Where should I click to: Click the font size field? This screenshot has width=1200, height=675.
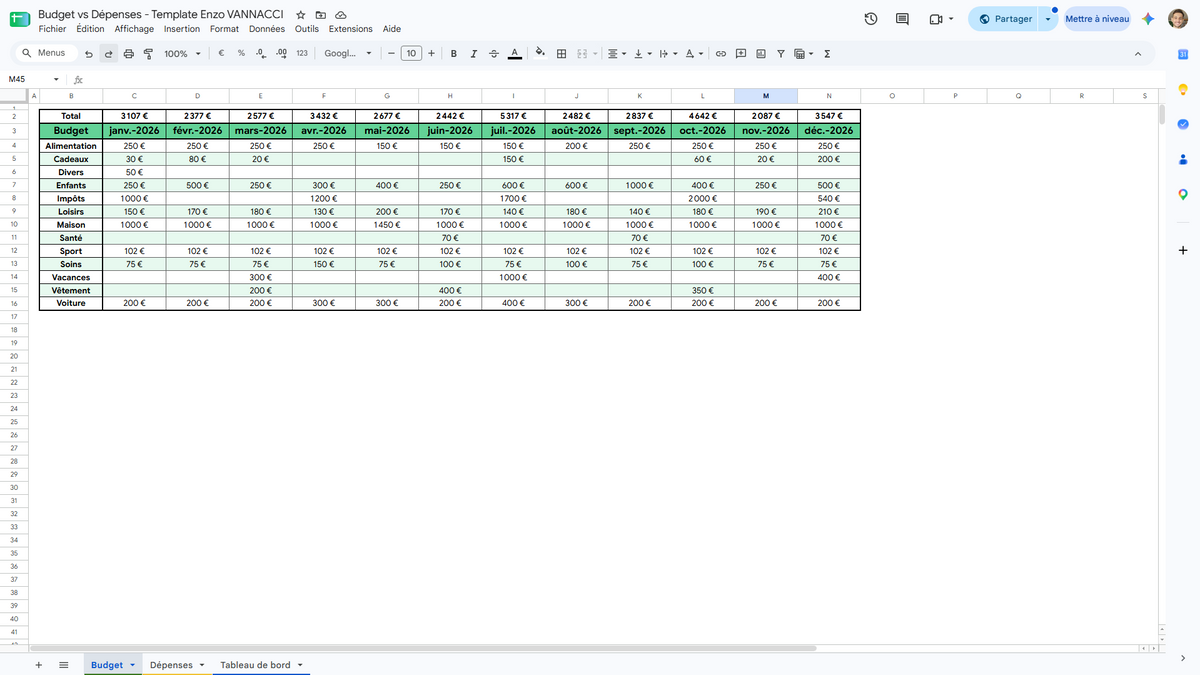411,54
